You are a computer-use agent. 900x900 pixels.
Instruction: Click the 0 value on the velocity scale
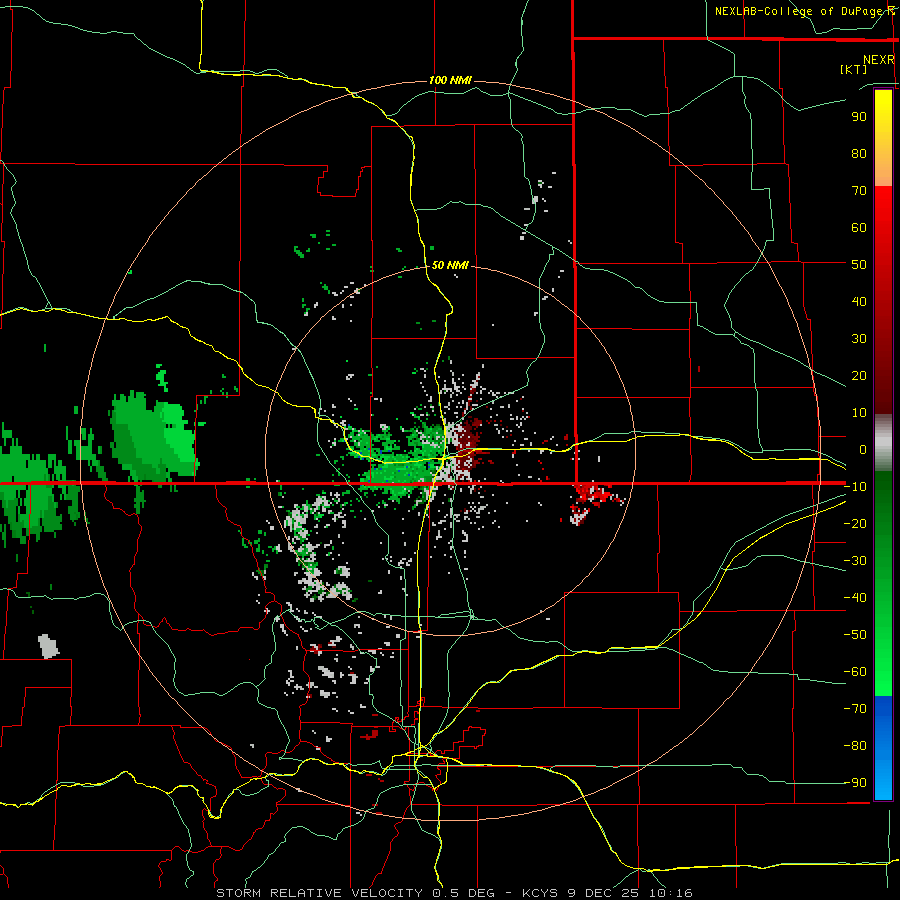(x=863, y=449)
